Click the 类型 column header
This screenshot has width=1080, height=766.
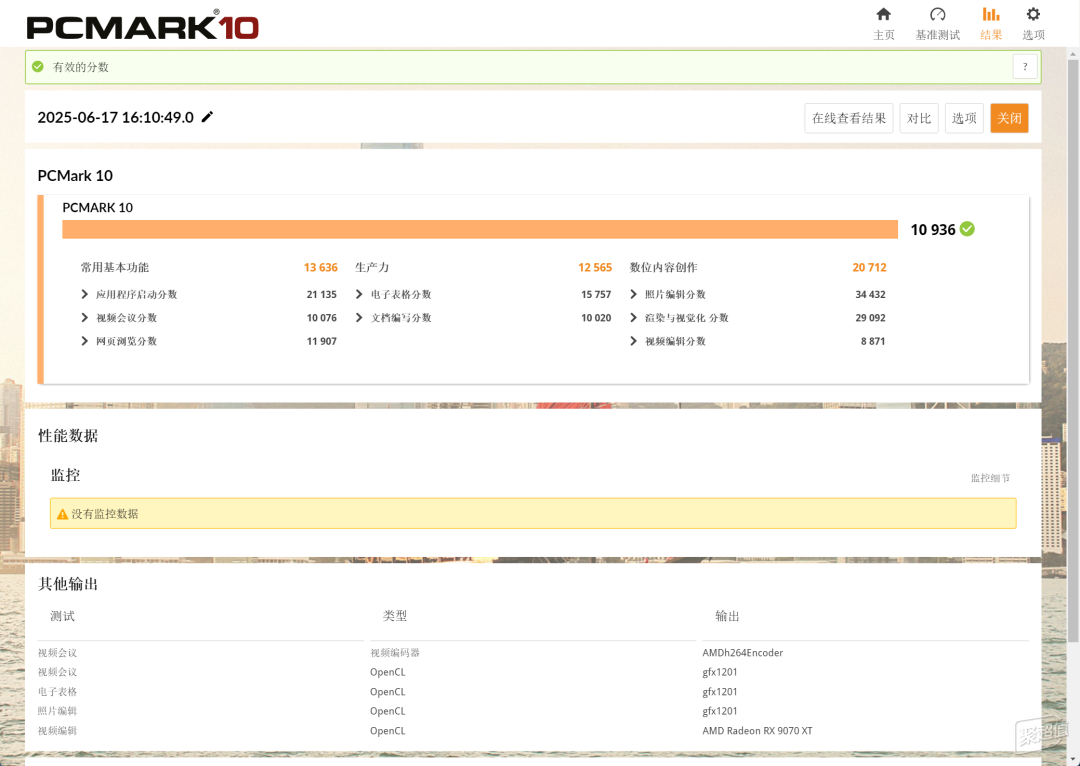(x=395, y=616)
